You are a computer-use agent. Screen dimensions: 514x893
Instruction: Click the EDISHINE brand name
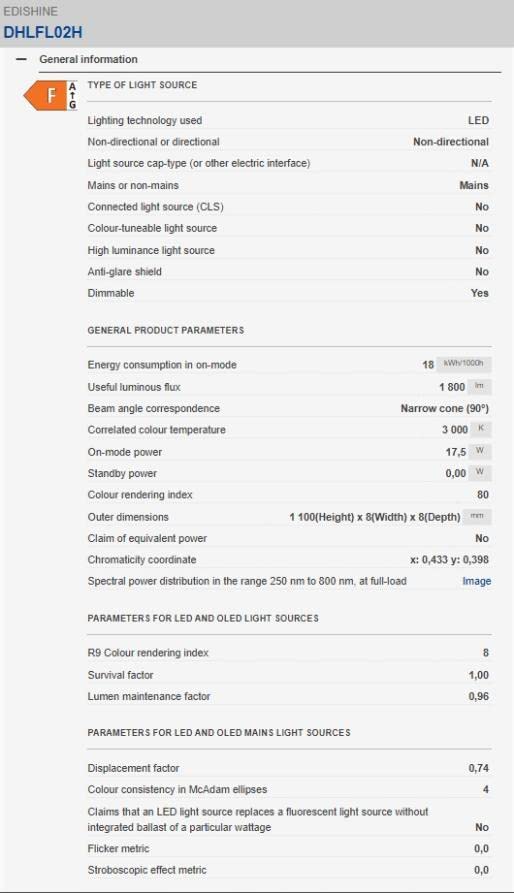click(x=30, y=11)
